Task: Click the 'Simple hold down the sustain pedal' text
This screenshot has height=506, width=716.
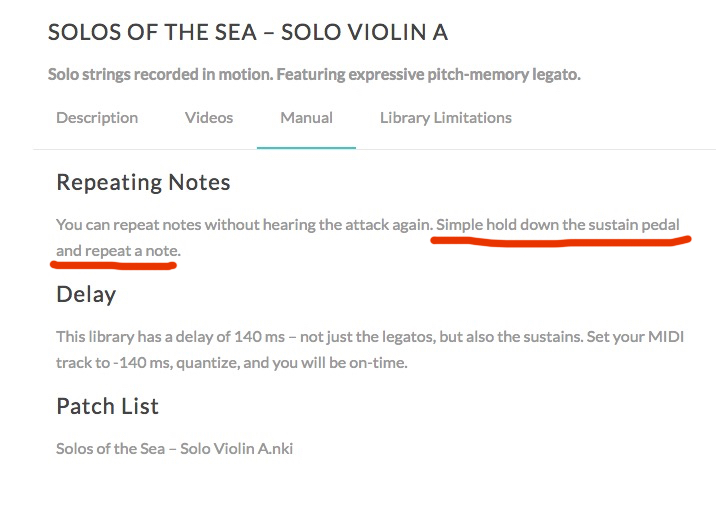Action: (x=560, y=225)
